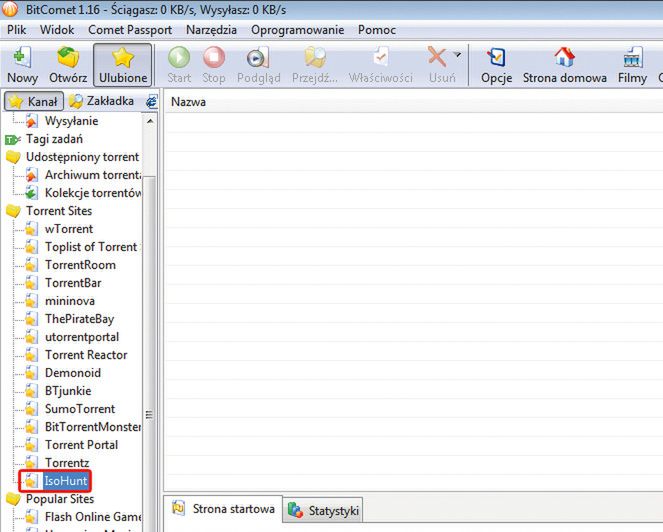The width and height of the screenshot is (663, 532).
Task: Select Archiwum torrenta tree item
Action: tap(93, 175)
